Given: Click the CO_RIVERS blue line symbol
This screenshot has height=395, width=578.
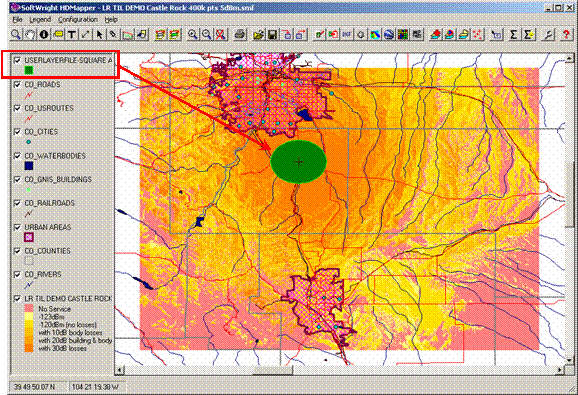Looking at the screenshot, I should tap(29, 285).
